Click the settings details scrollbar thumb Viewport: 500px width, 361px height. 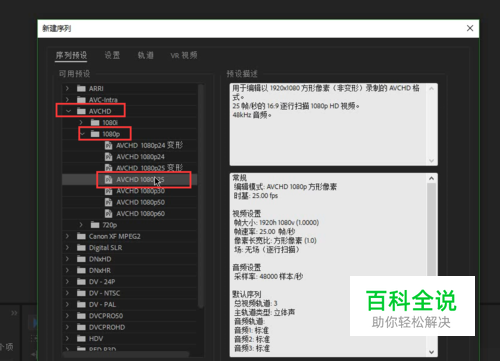[431, 230]
